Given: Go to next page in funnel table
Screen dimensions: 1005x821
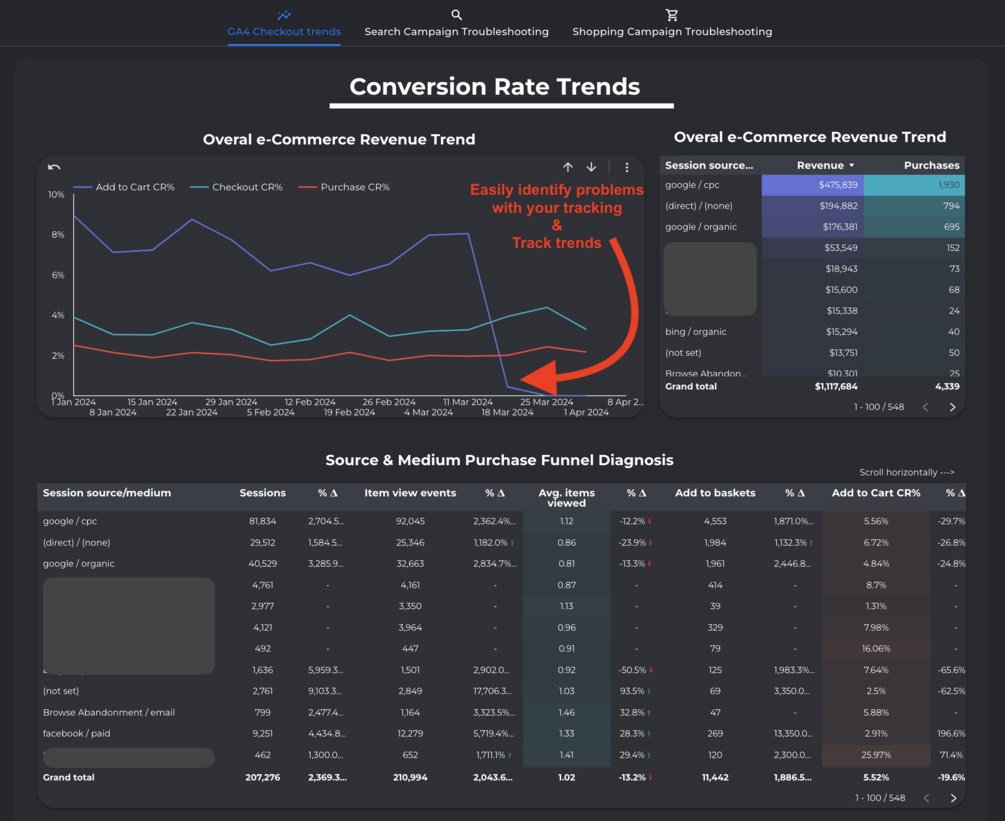Looking at the screenshot, I should (953, 798).
